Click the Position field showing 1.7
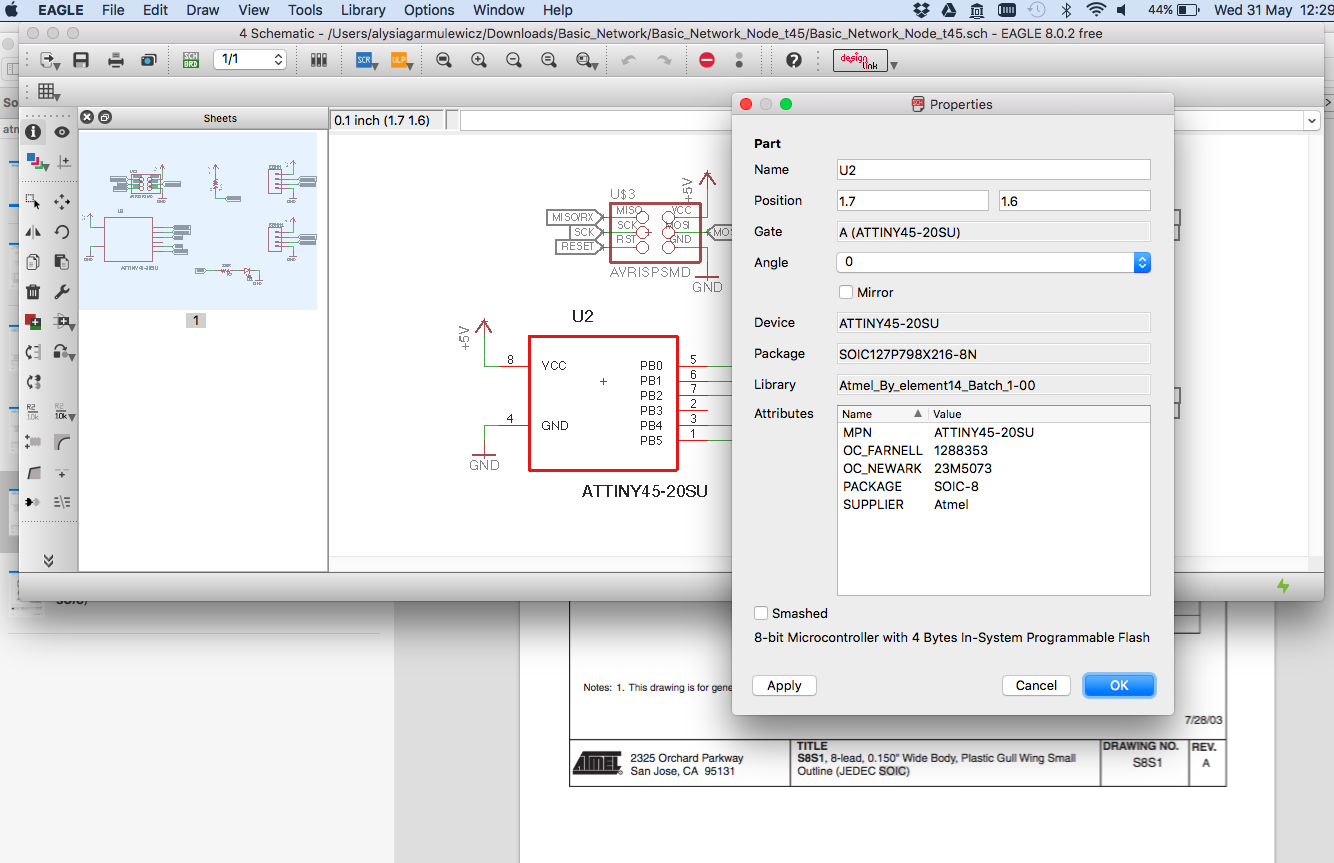Screen dimensions: 1334x863 click(913, 201)
